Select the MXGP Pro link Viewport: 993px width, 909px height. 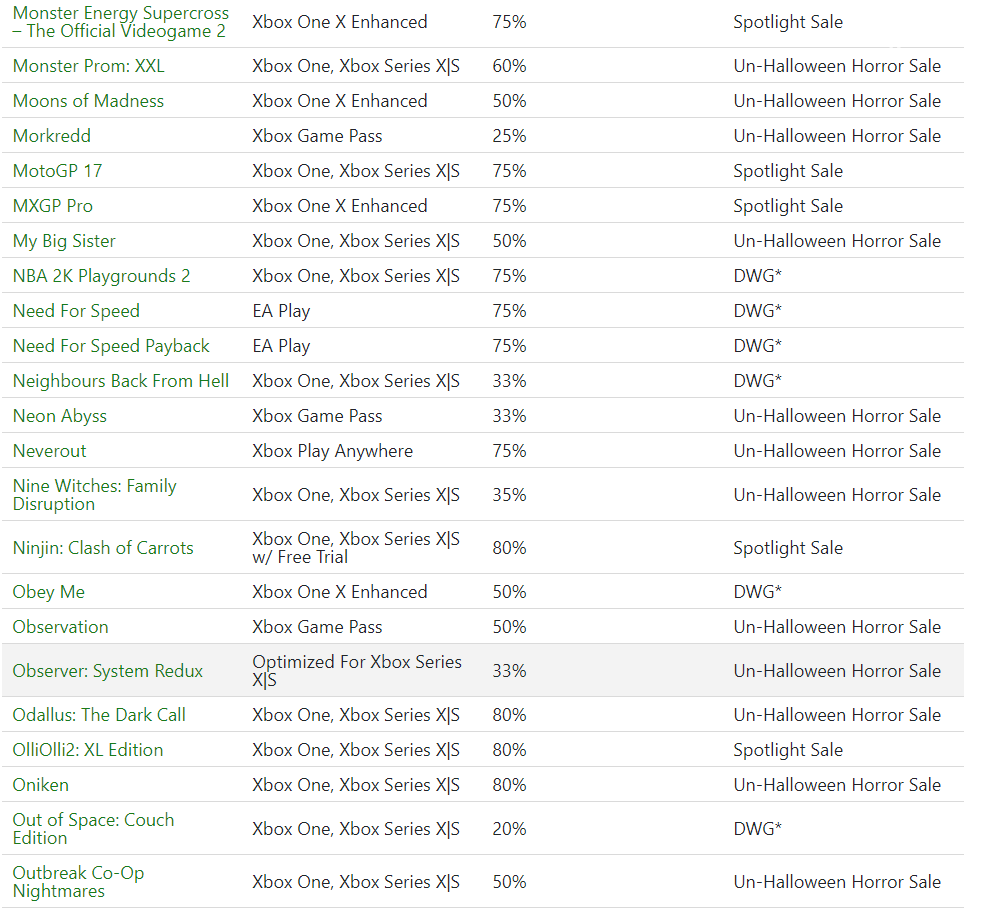(53, 206)
